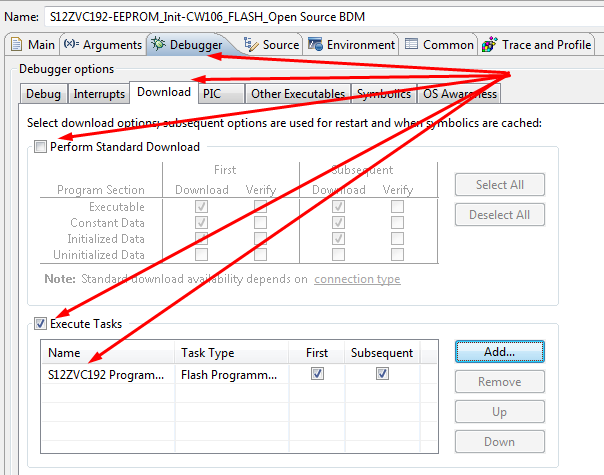Viewport: 604px width, 475px height.
Task: Click the Select All button
Action: (x=500, y=185)
